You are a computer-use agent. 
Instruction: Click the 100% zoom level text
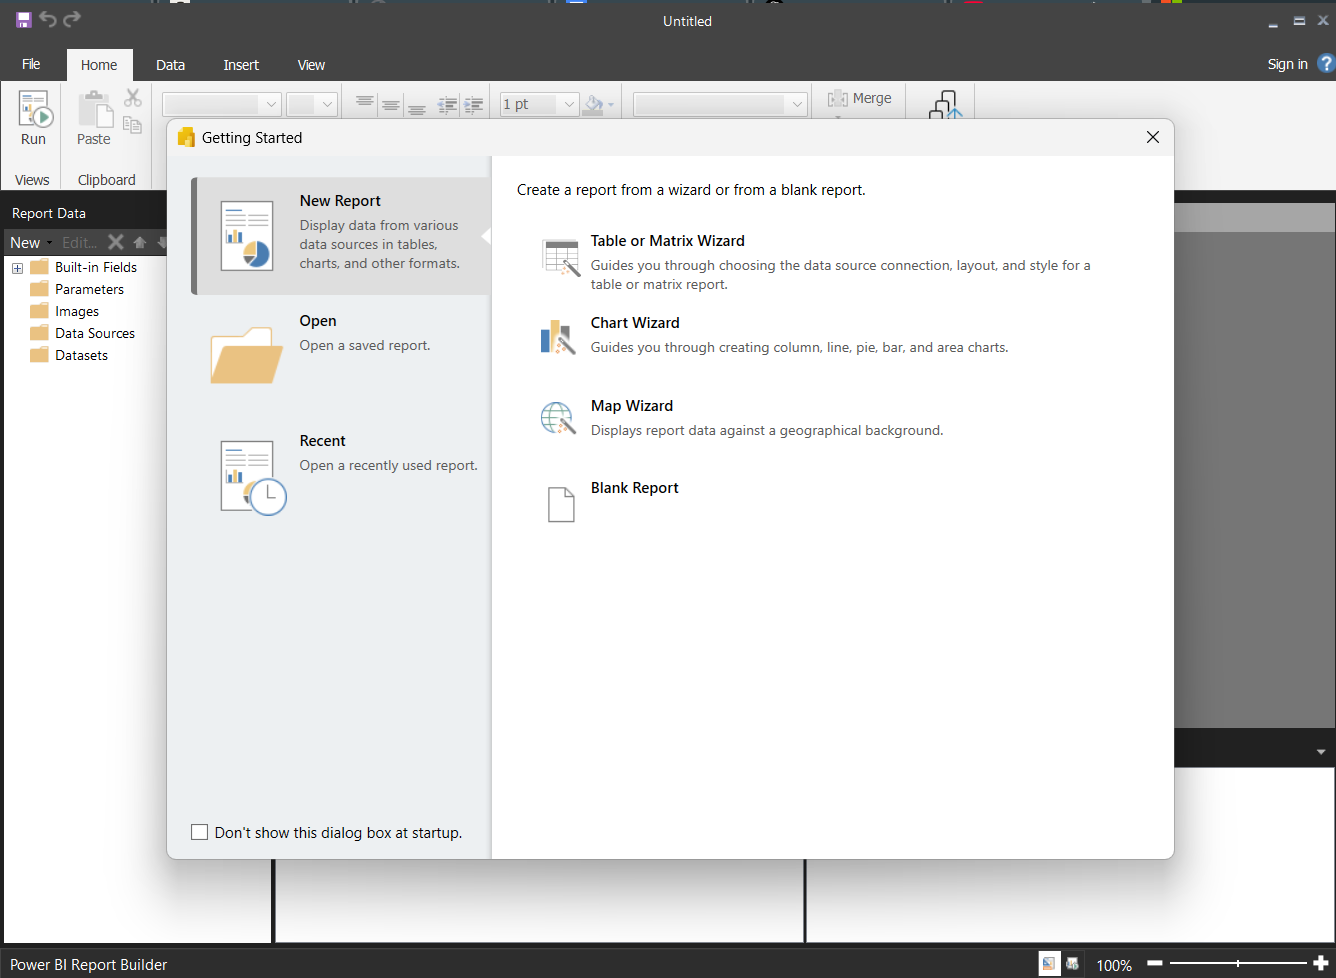tap(1114, 965)
